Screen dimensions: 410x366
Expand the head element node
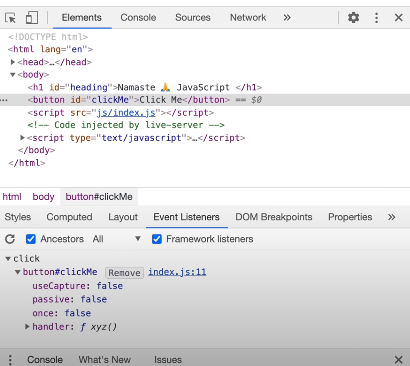(x=13, y=62)
